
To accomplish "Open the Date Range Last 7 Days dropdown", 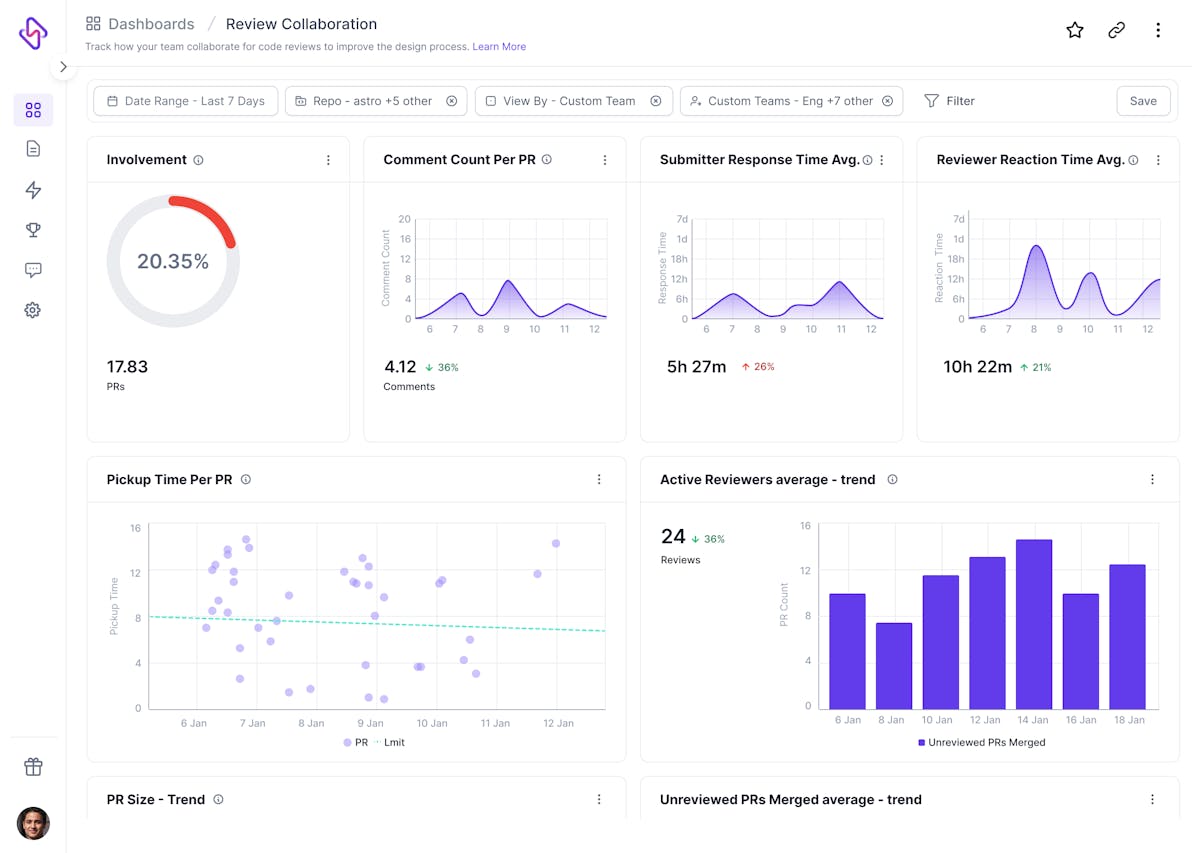I will (185, 100).
